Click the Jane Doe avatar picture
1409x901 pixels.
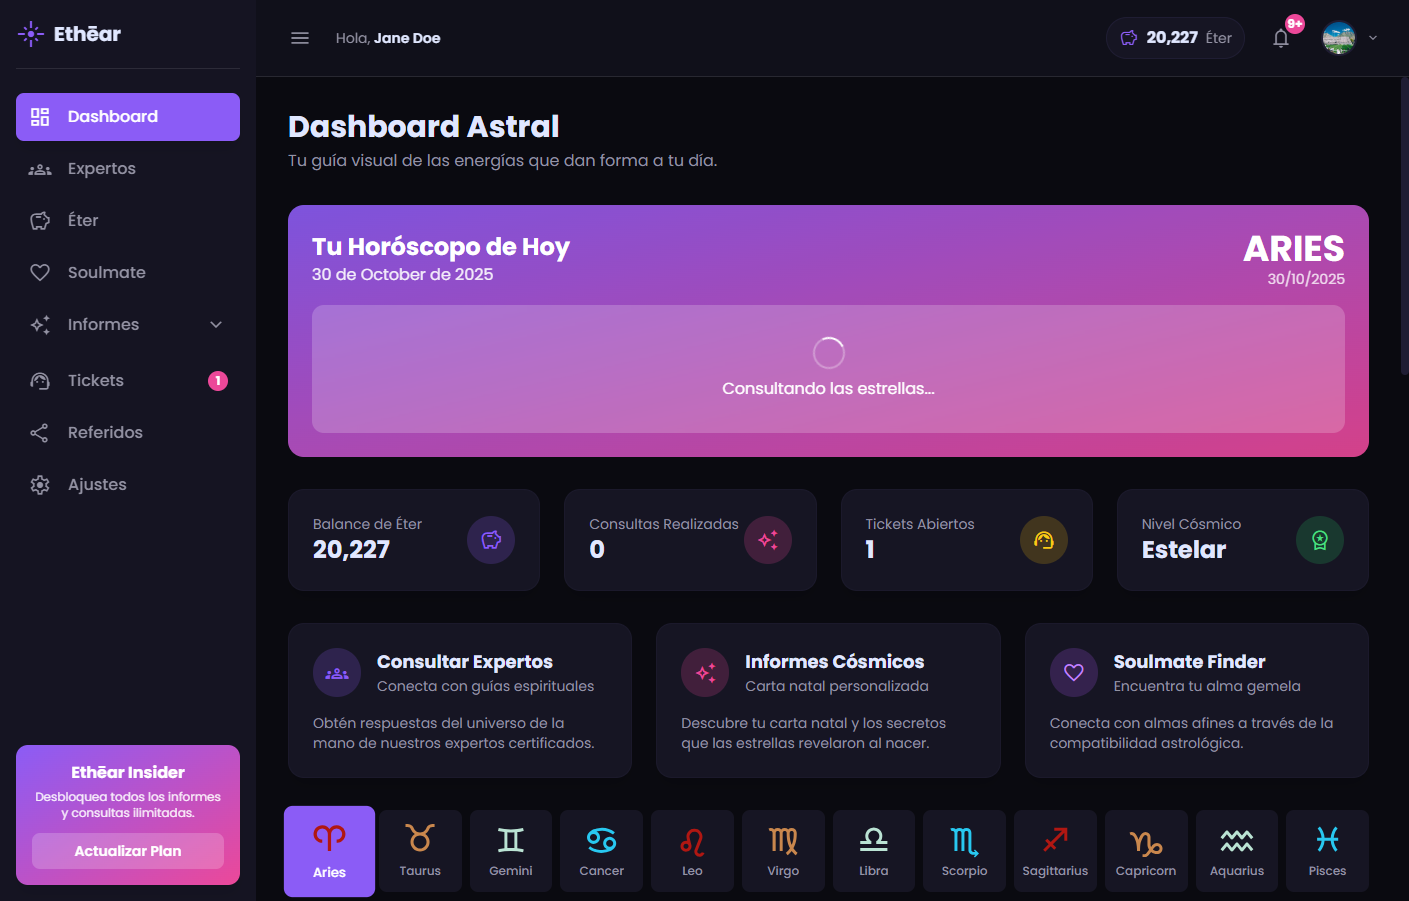point(1338,38)
